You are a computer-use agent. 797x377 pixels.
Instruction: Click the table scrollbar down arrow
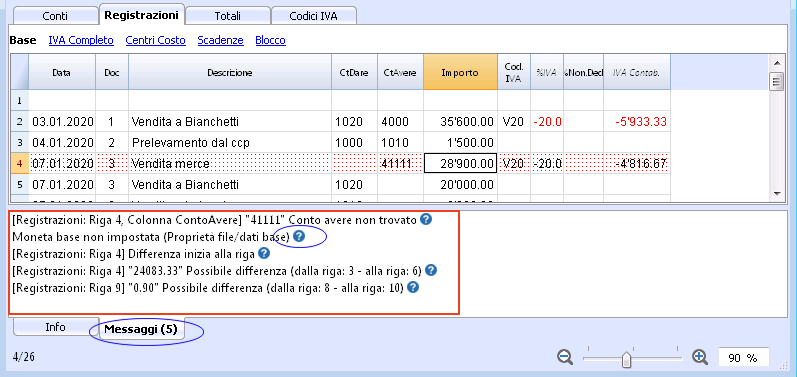(x=776, y=193)
